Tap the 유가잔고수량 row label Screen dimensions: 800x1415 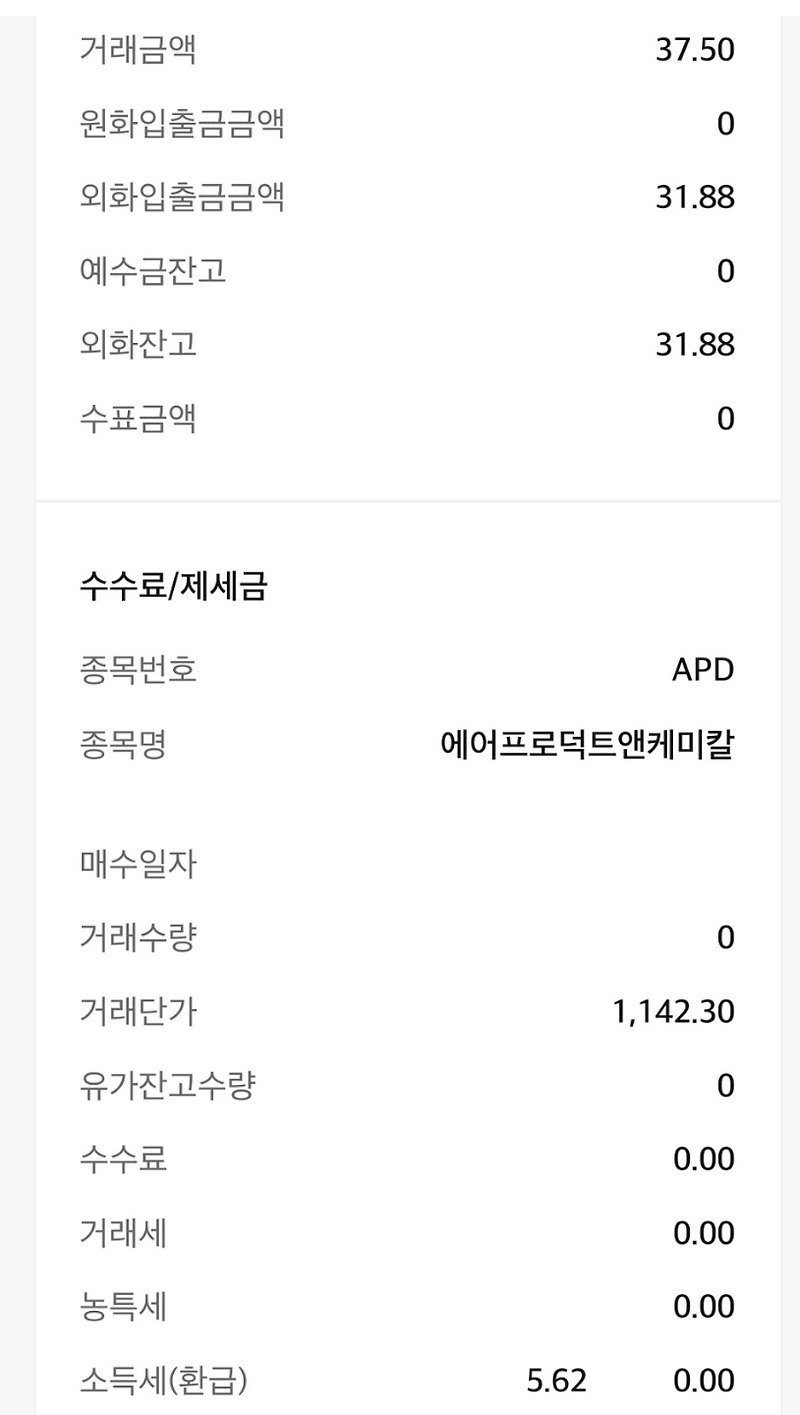point(167,1085)
